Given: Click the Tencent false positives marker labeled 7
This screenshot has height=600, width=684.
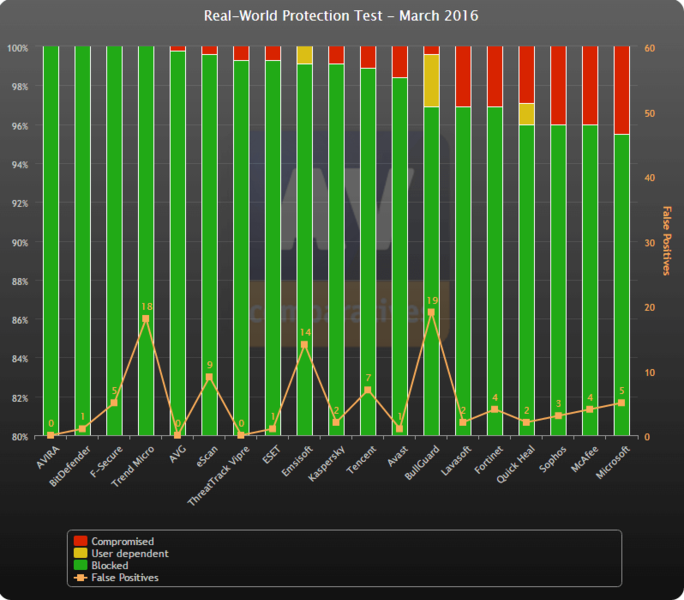Looking at the screenshot, I should pyautogui.click(x=368, y=390).
